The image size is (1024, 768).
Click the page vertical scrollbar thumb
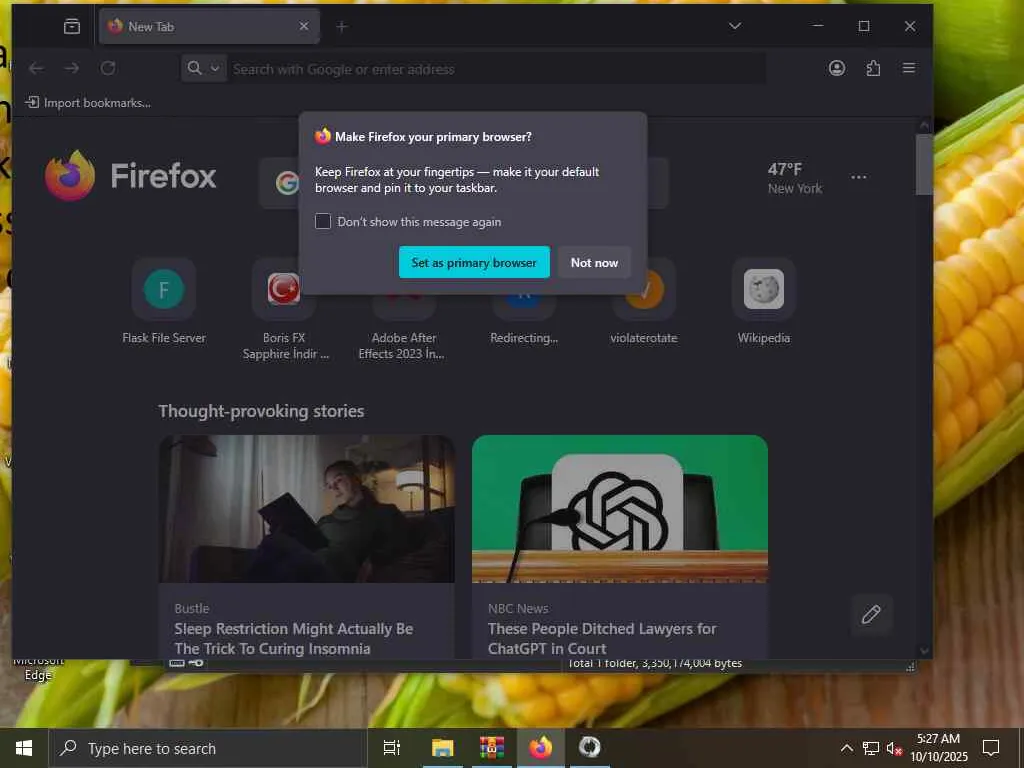[x=923, y=165]
